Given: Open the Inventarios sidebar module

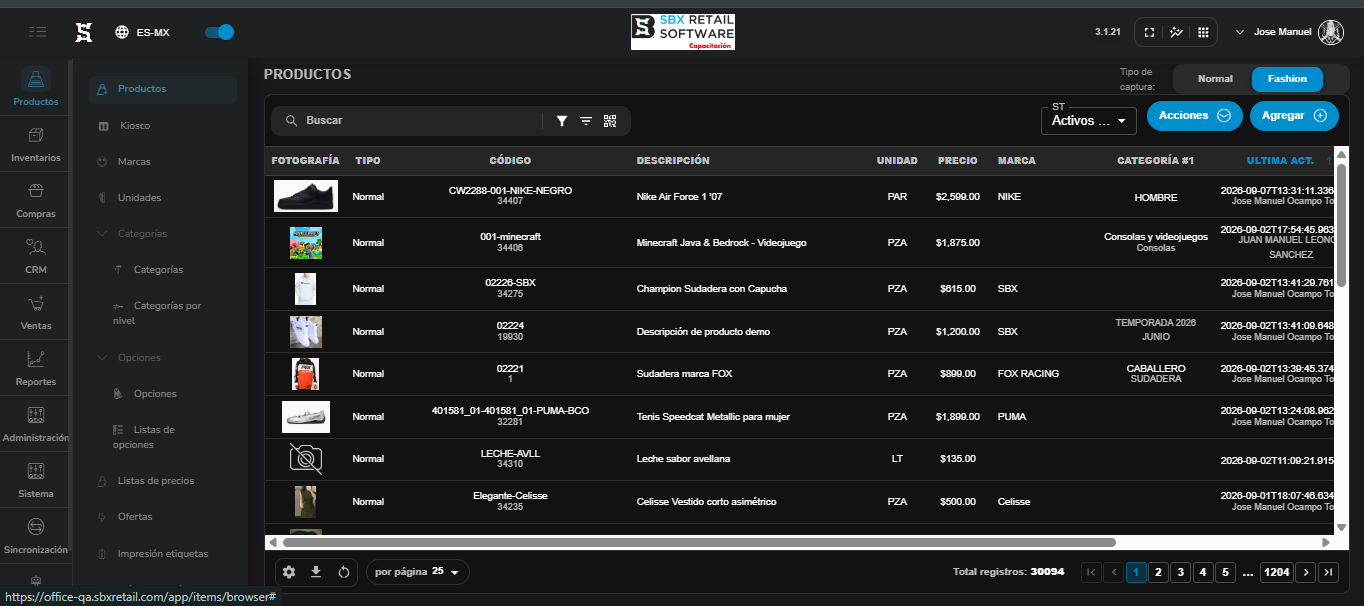Looking at the screenshot, I should coord(35,145).
